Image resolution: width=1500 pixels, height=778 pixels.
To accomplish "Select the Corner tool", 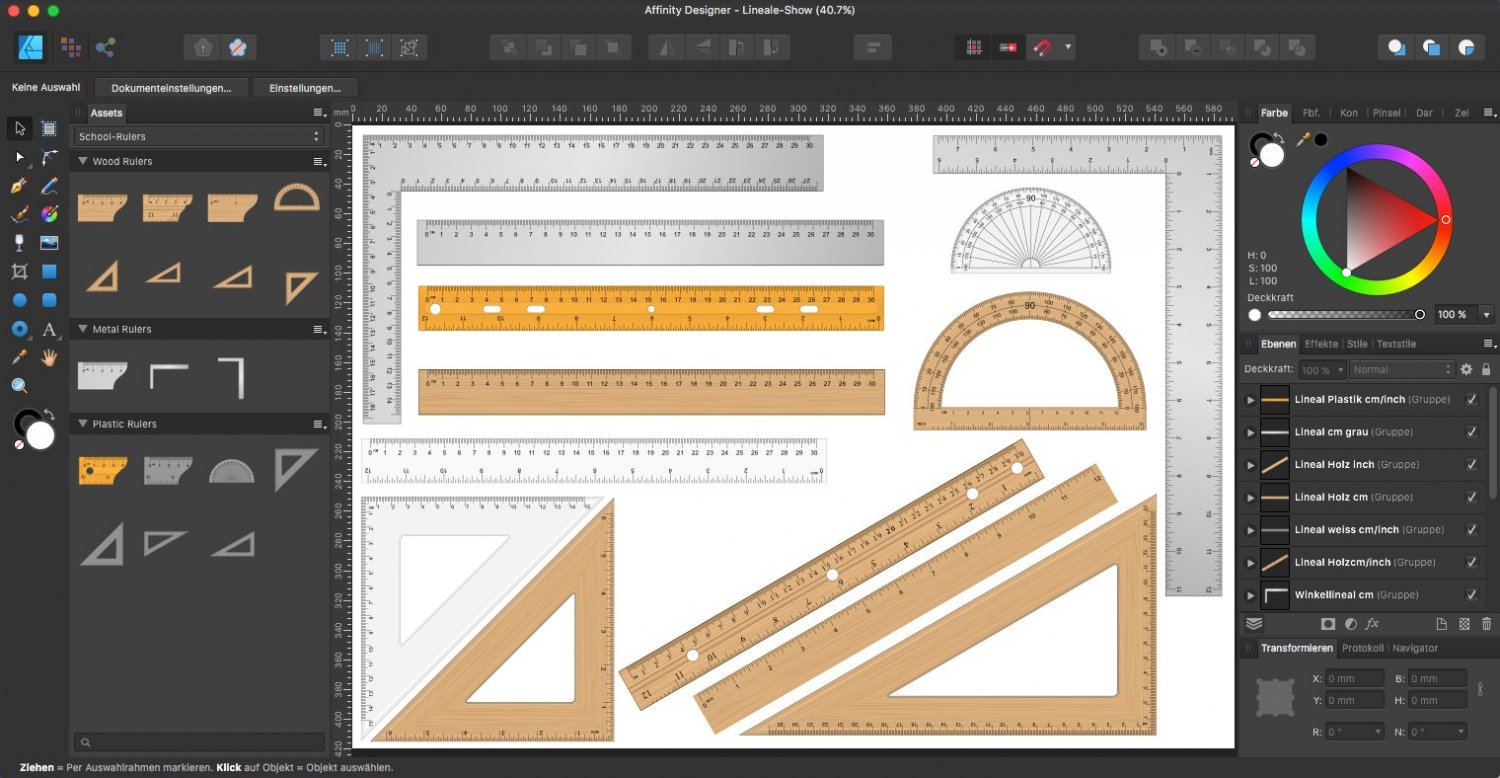I will click(49, 157).
